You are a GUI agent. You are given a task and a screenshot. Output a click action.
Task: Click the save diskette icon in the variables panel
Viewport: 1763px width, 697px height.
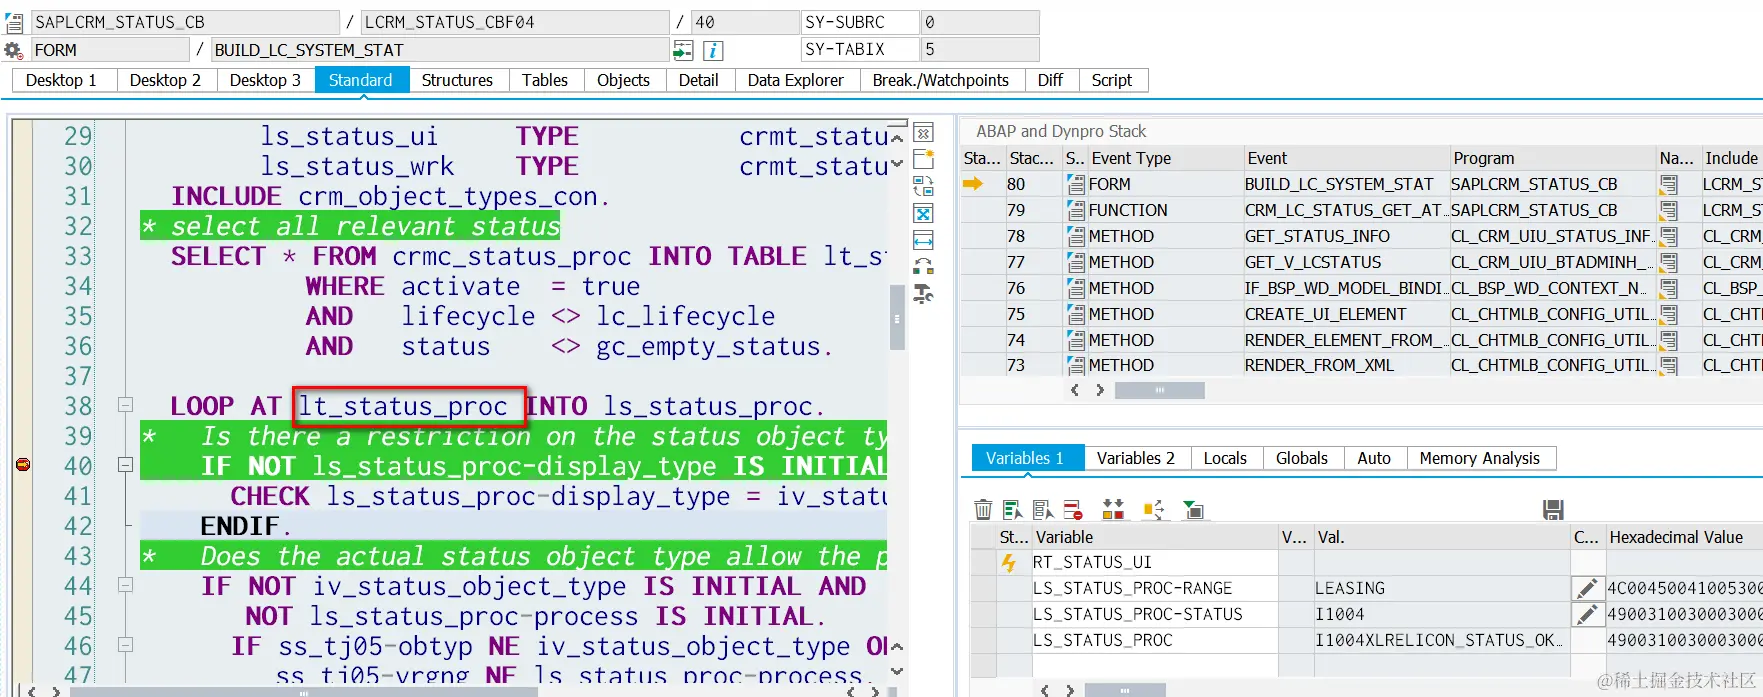pyautogui.click(x=1553, y=510)
